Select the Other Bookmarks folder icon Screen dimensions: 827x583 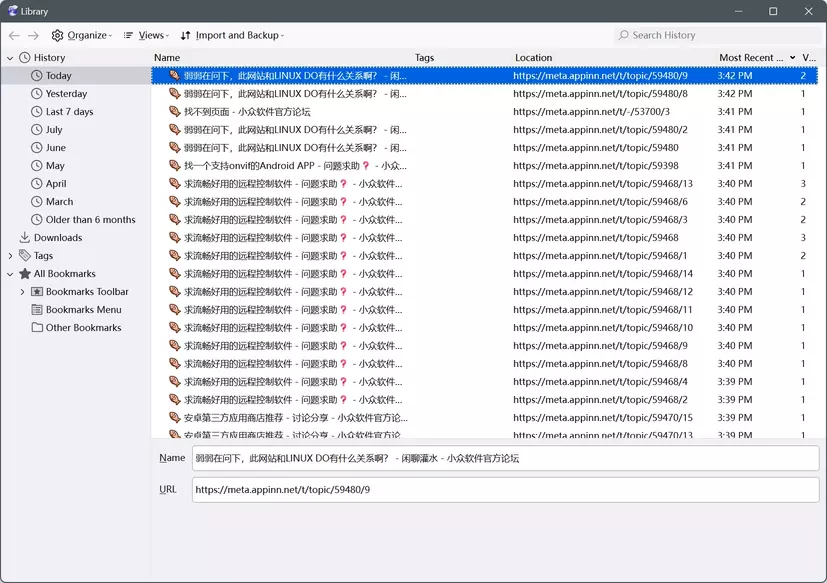(37, 328)
